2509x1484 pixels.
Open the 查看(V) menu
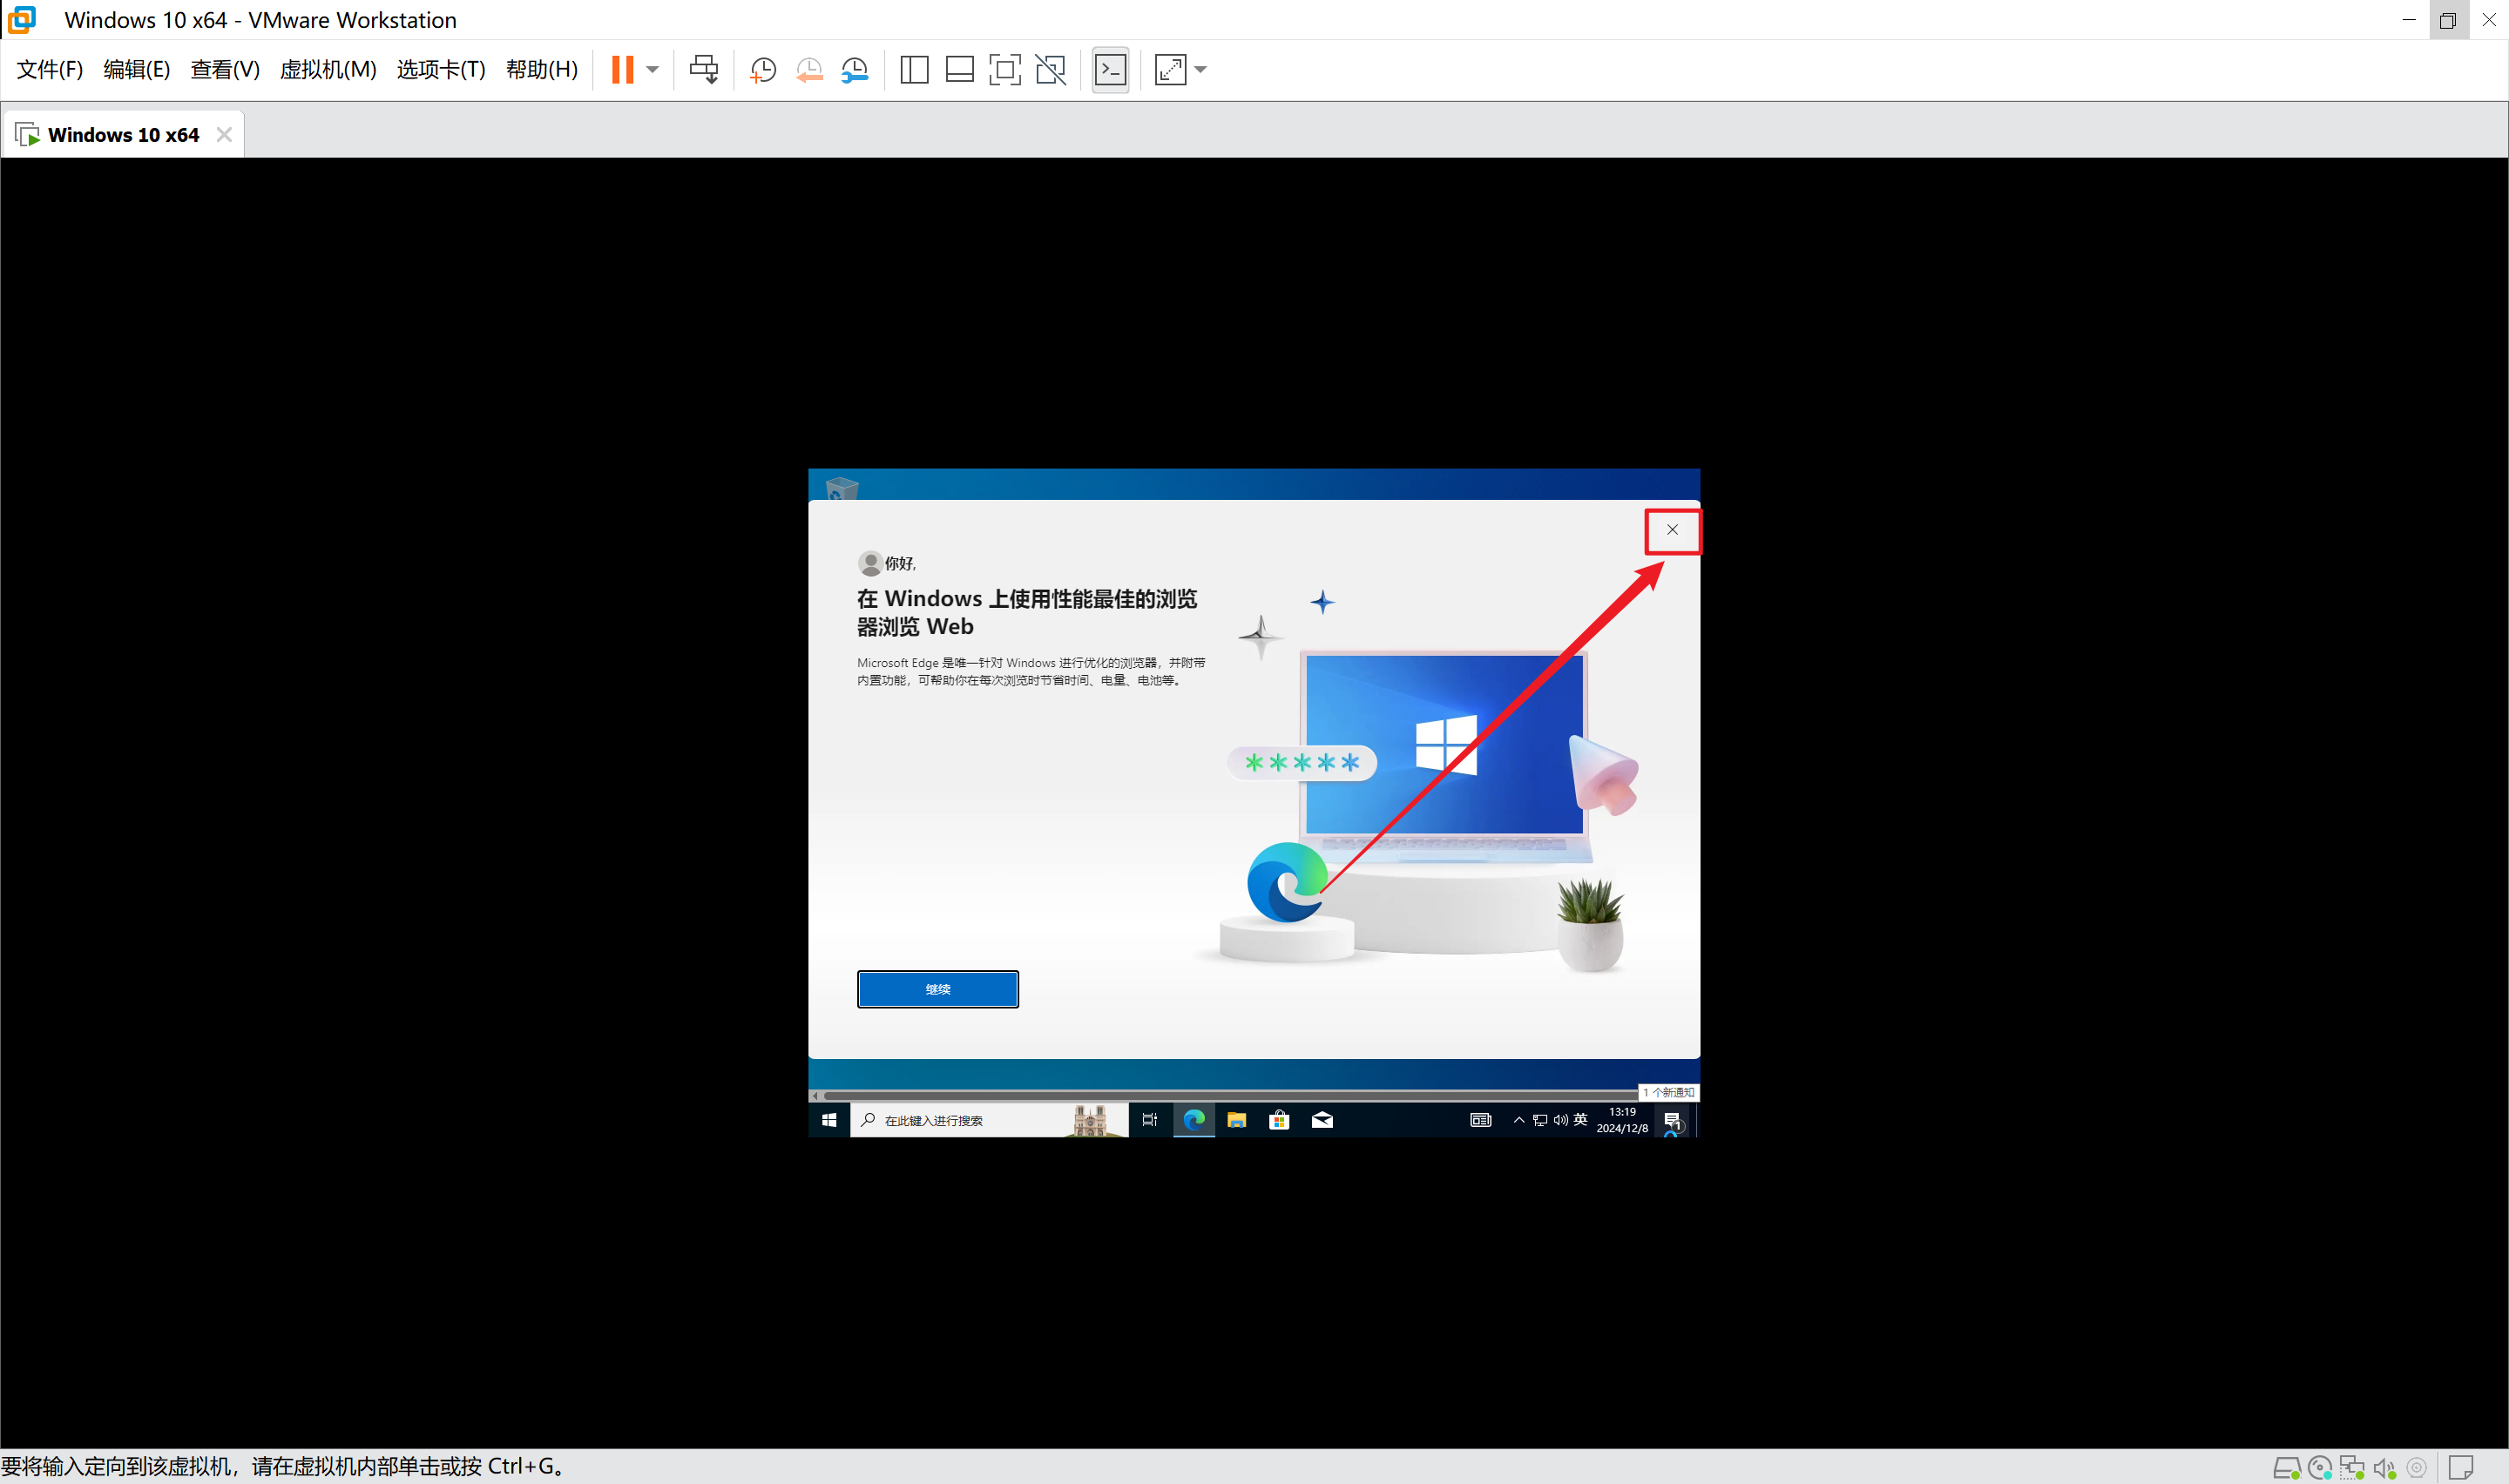[x=225, y=69]
